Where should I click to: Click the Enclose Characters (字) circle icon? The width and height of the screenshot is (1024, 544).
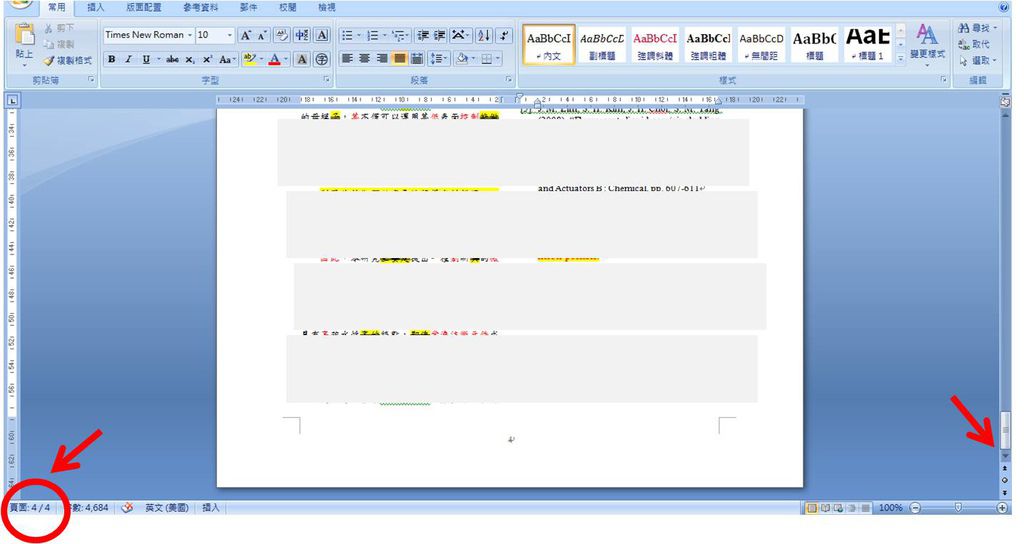(x=321, y=59)
